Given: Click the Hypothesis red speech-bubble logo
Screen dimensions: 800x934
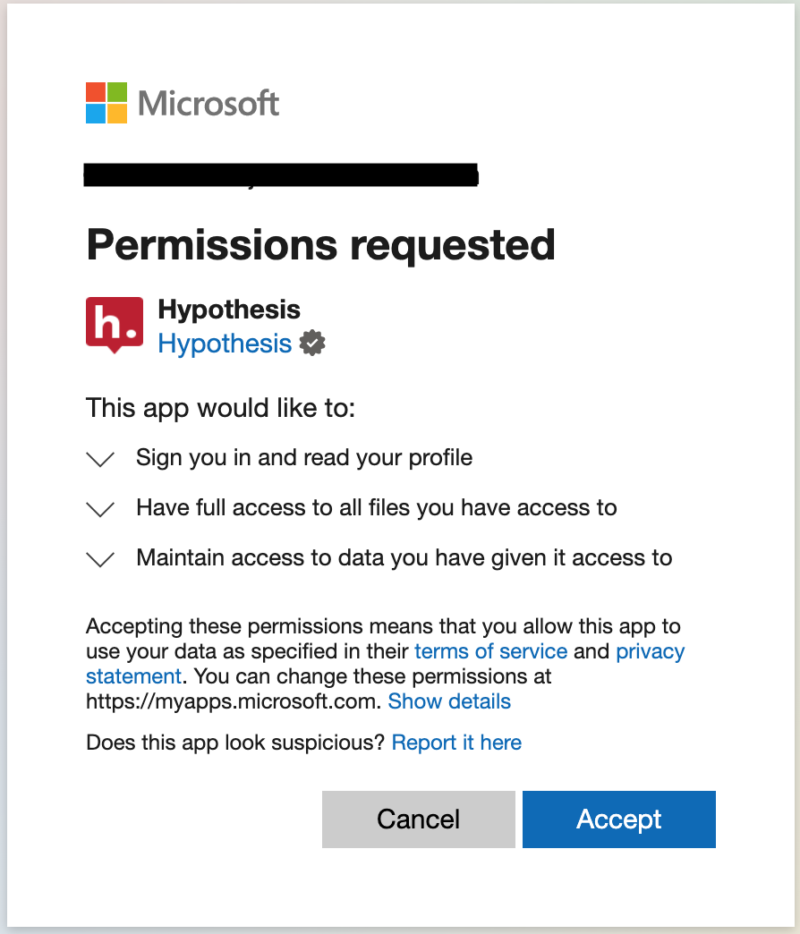Looking at the screenshot, I should (113, 324).
